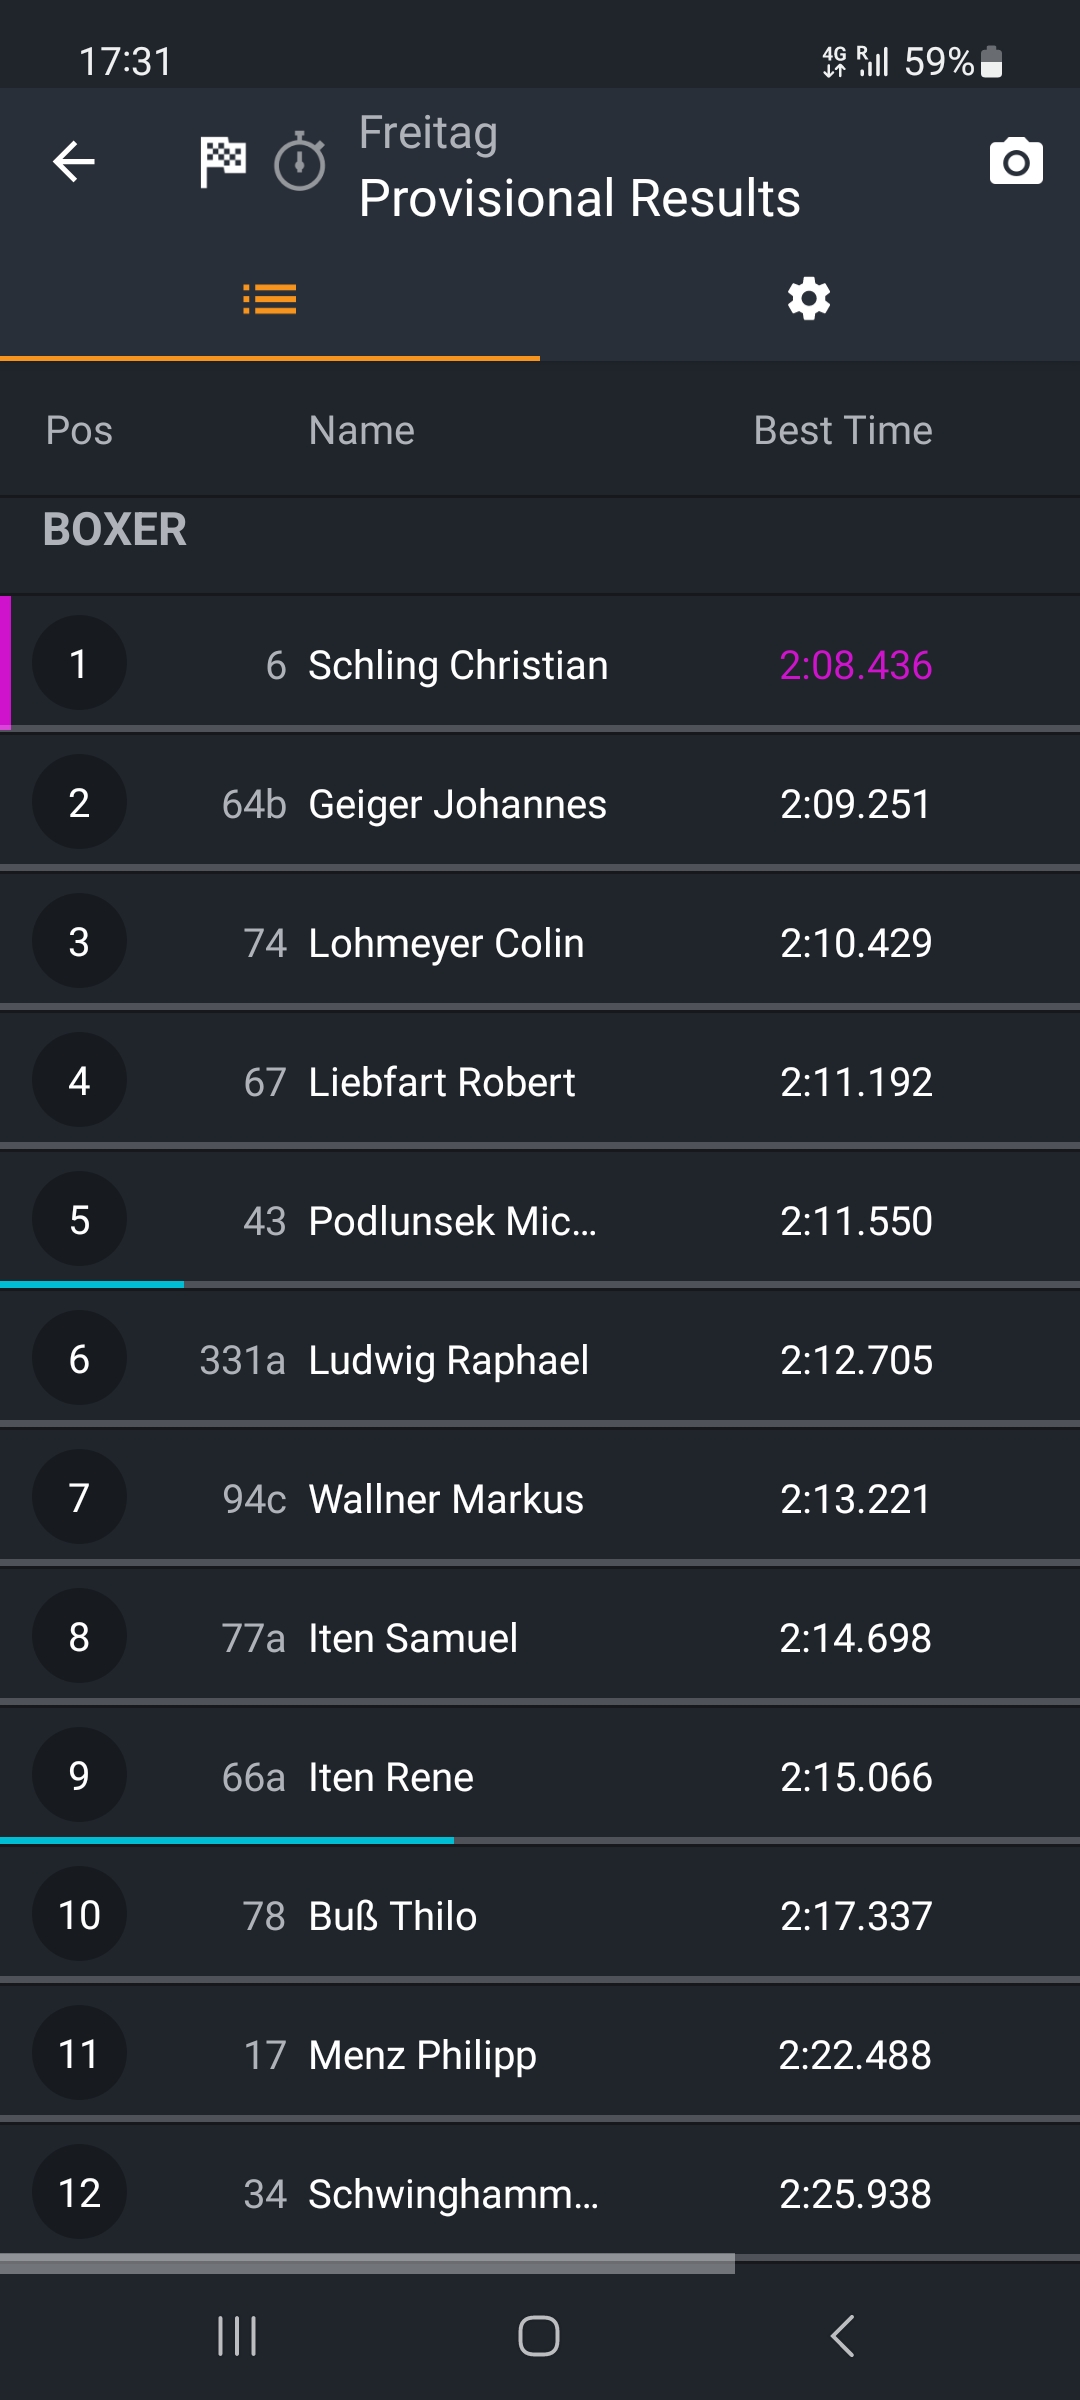Tap the Name column header

click(361, 431)
